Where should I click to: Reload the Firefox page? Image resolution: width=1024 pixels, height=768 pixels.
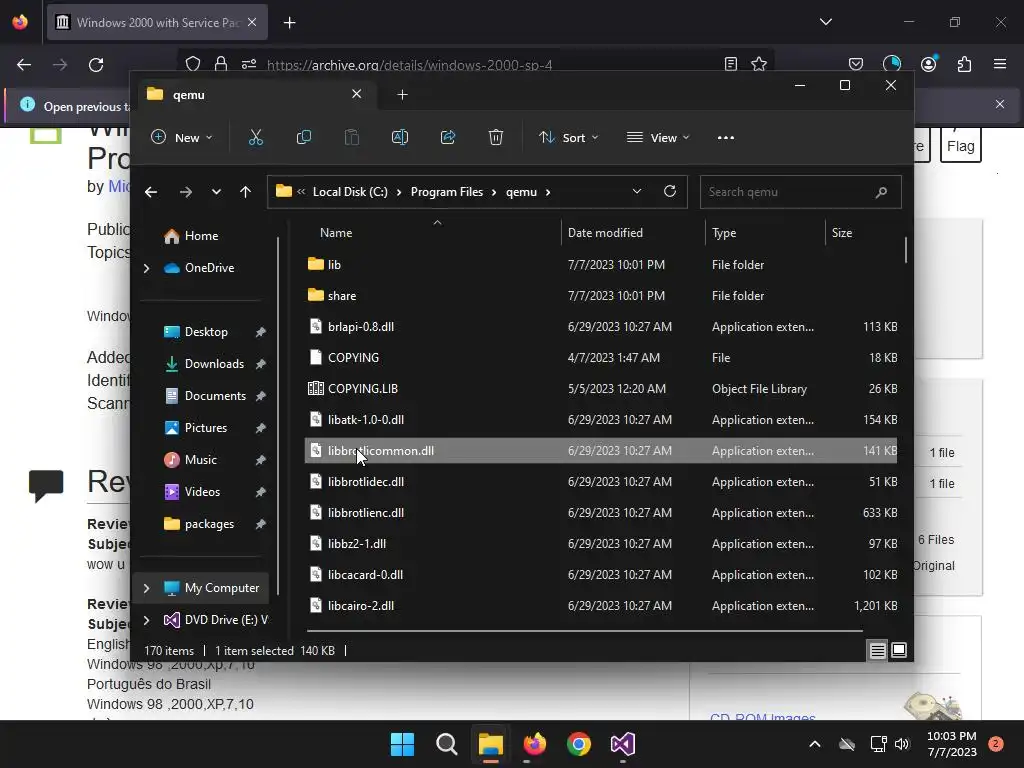[x=96, y=65]
